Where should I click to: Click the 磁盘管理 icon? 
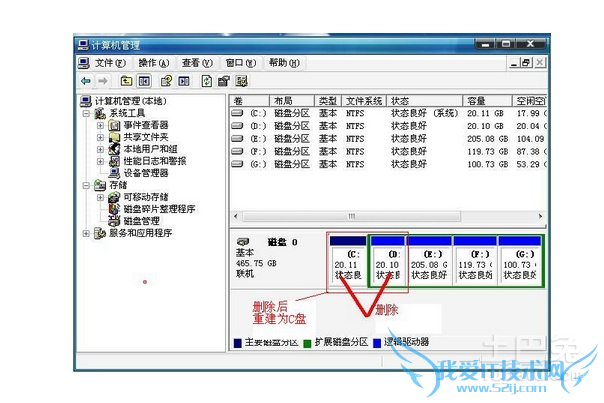pyautogui.click(x=114, y=221)
